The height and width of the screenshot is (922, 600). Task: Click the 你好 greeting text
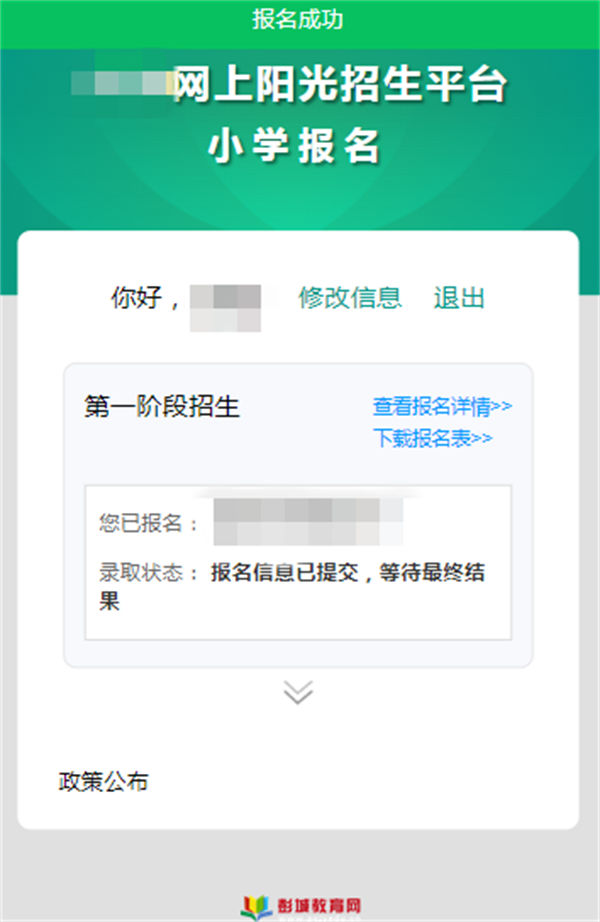(136, 298)
